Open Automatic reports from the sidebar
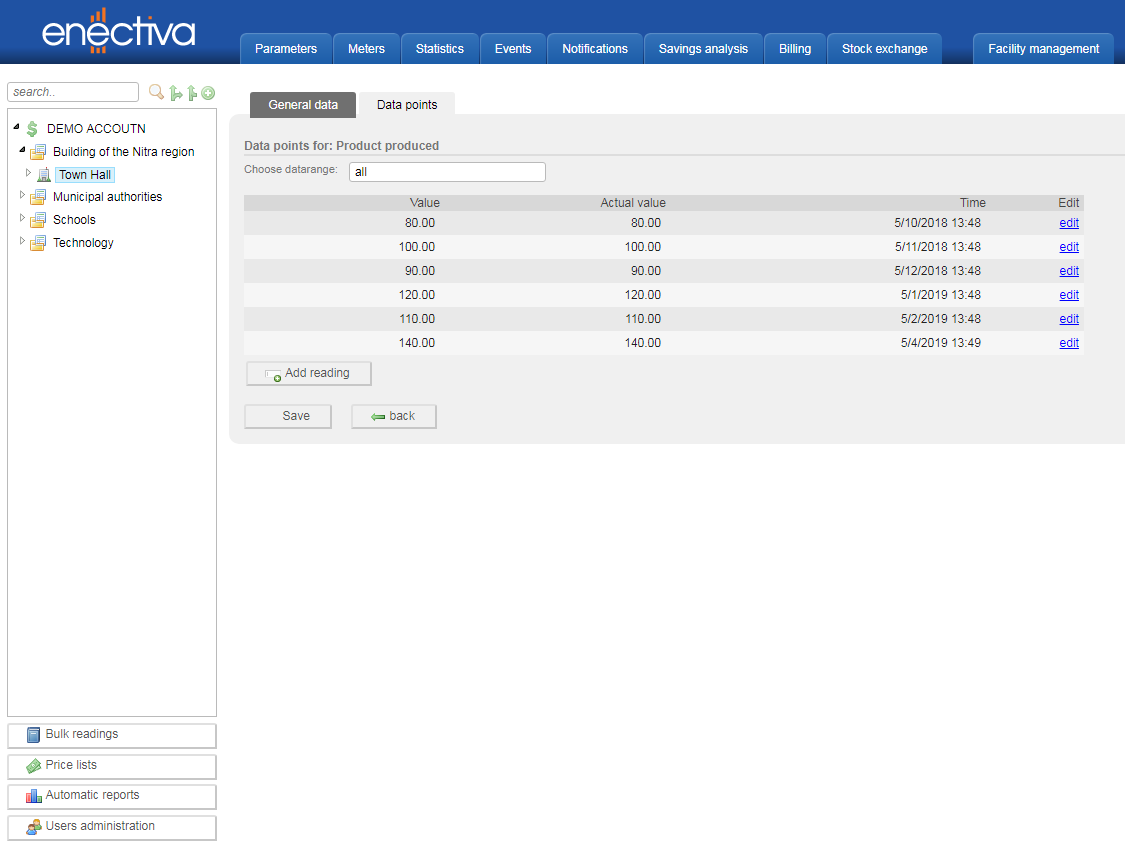The image size is (1125, 861). [x=111, y=796]
